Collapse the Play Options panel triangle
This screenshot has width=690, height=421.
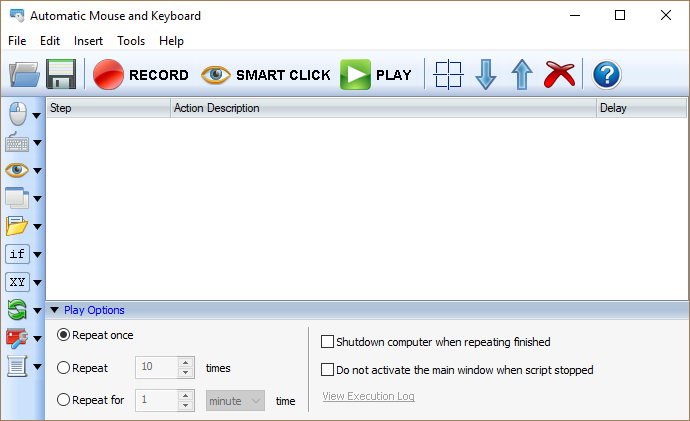tap(55, 310)
